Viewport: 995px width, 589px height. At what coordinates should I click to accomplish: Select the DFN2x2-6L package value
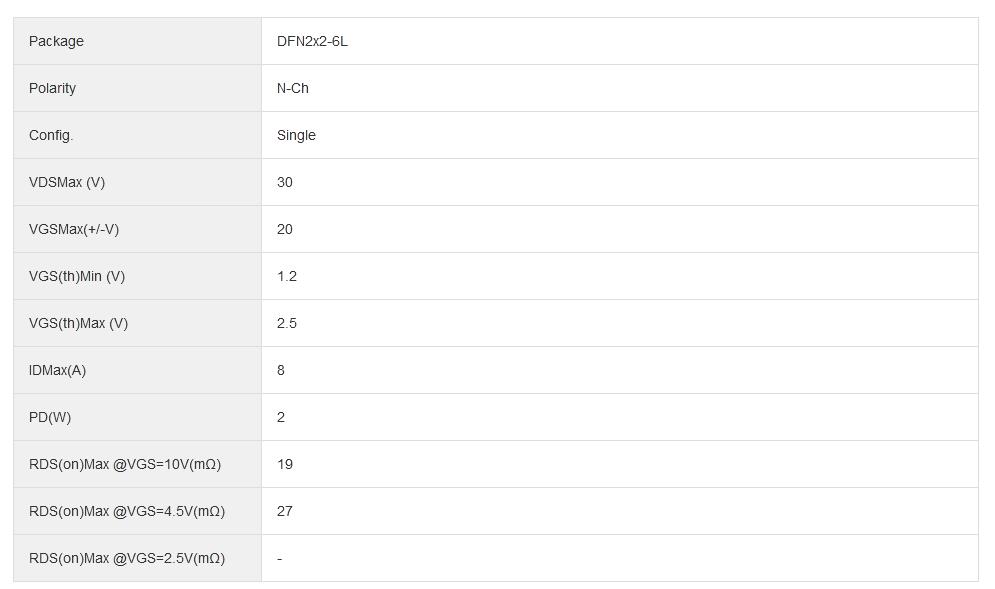point(312,41)
